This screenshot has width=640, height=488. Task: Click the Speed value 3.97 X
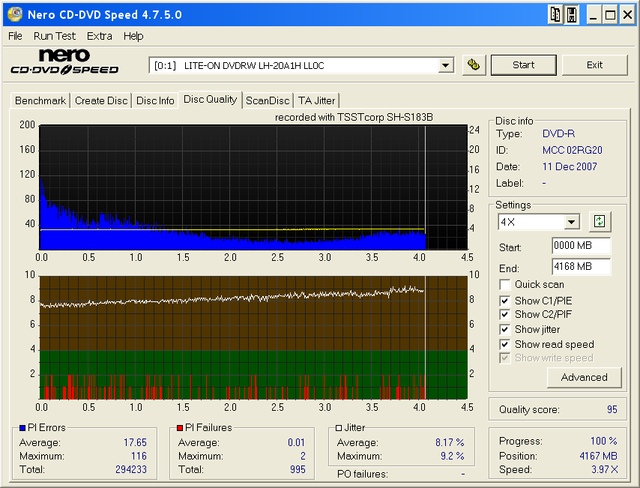604,469
